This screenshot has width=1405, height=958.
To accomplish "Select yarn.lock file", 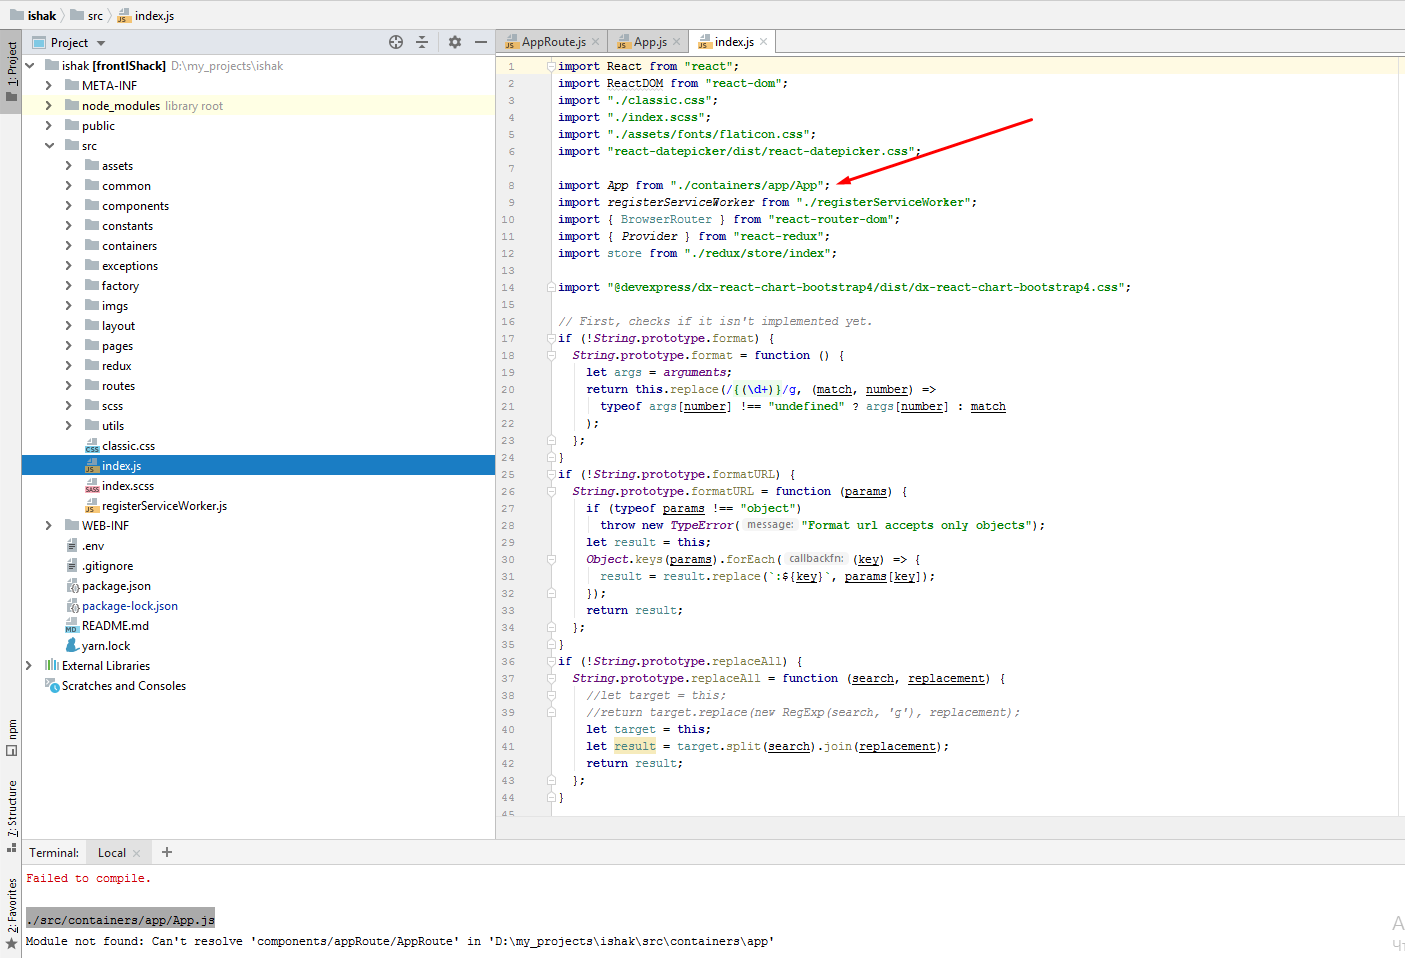I will click(106, 646).
